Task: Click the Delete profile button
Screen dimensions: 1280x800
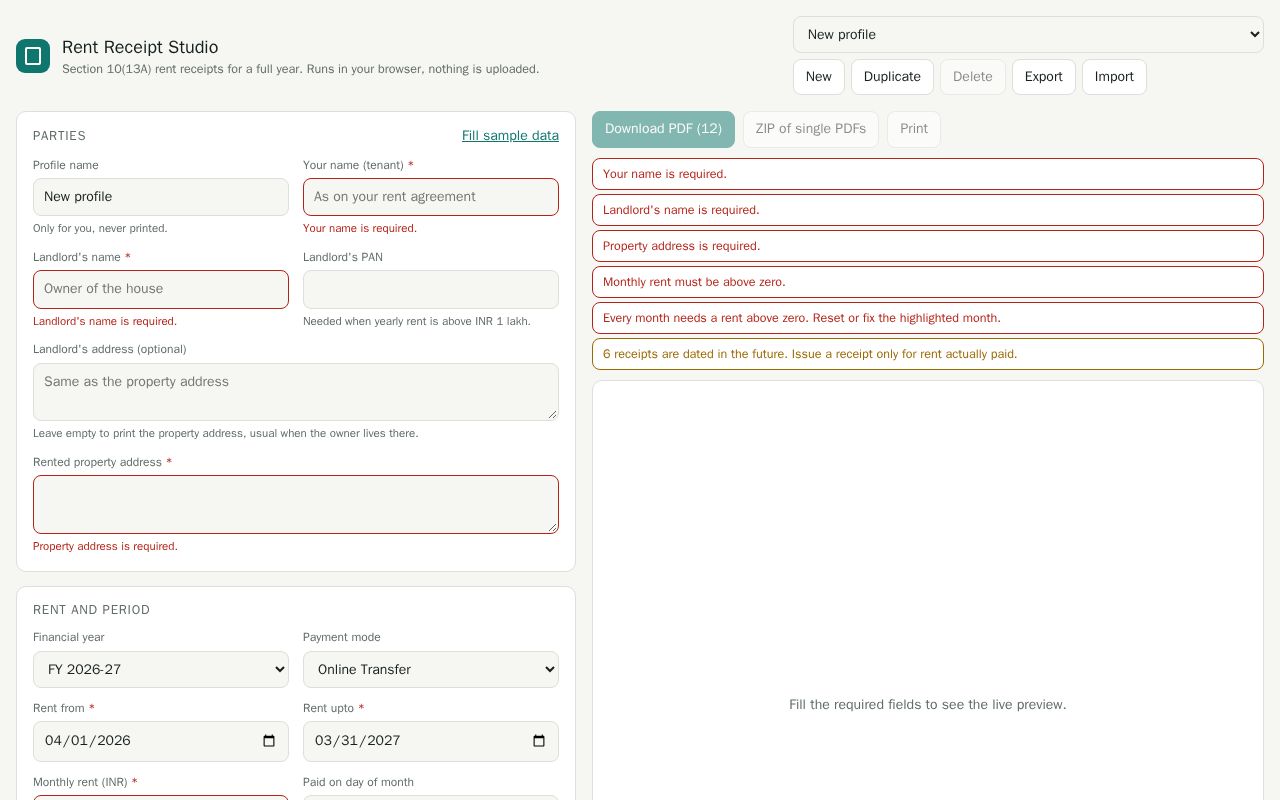Action: [973, 77]
